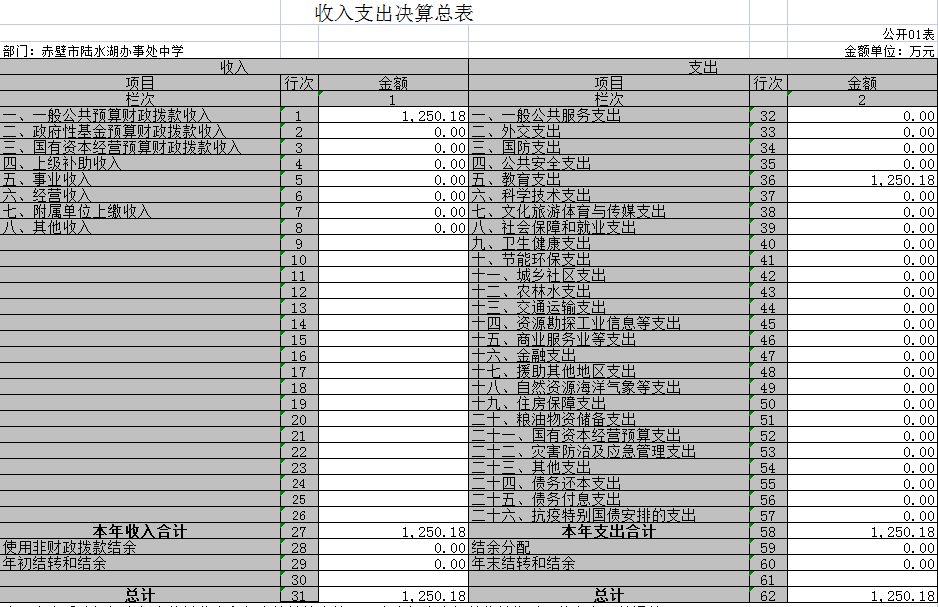Click the 年末结转和结余 cell

(x=609, y=563)
